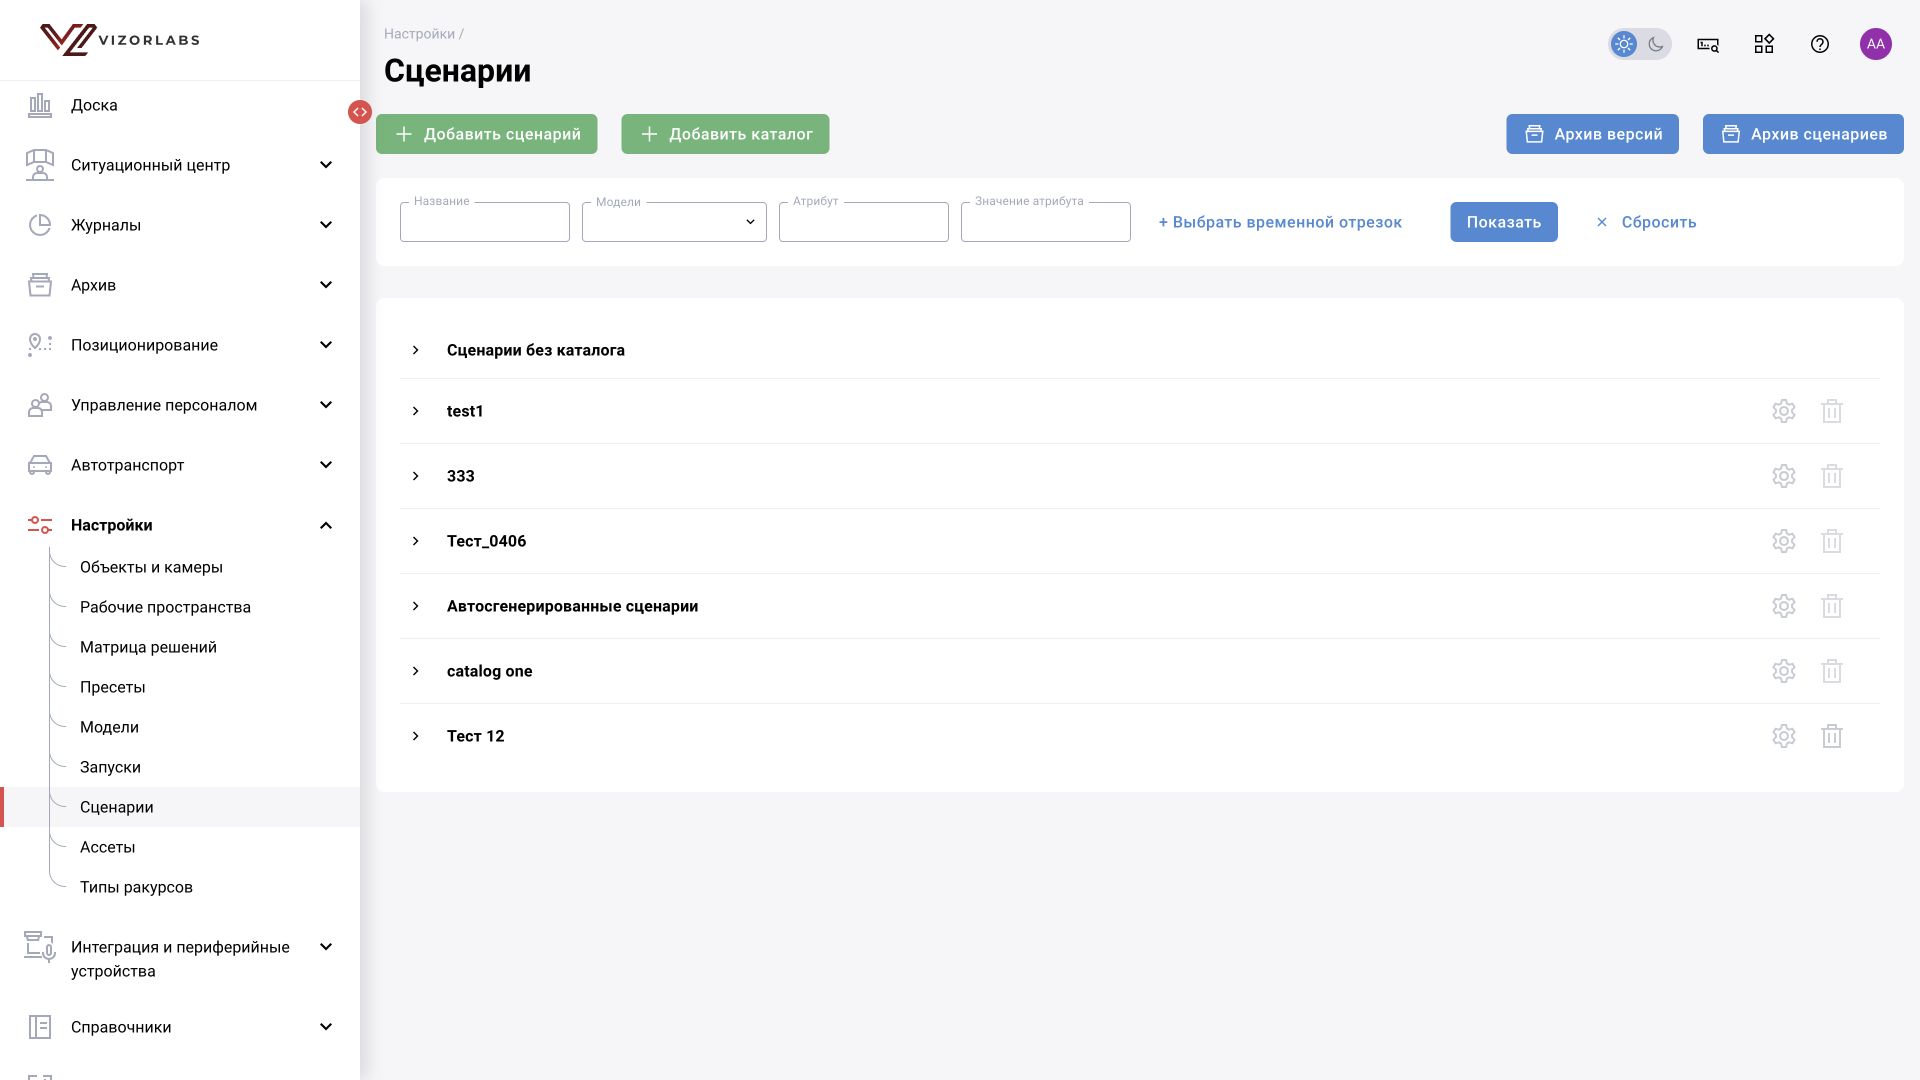Expand the Автосгенерированные сценарии catalog
The image size is (1920, 1080).
coord(416,606)
